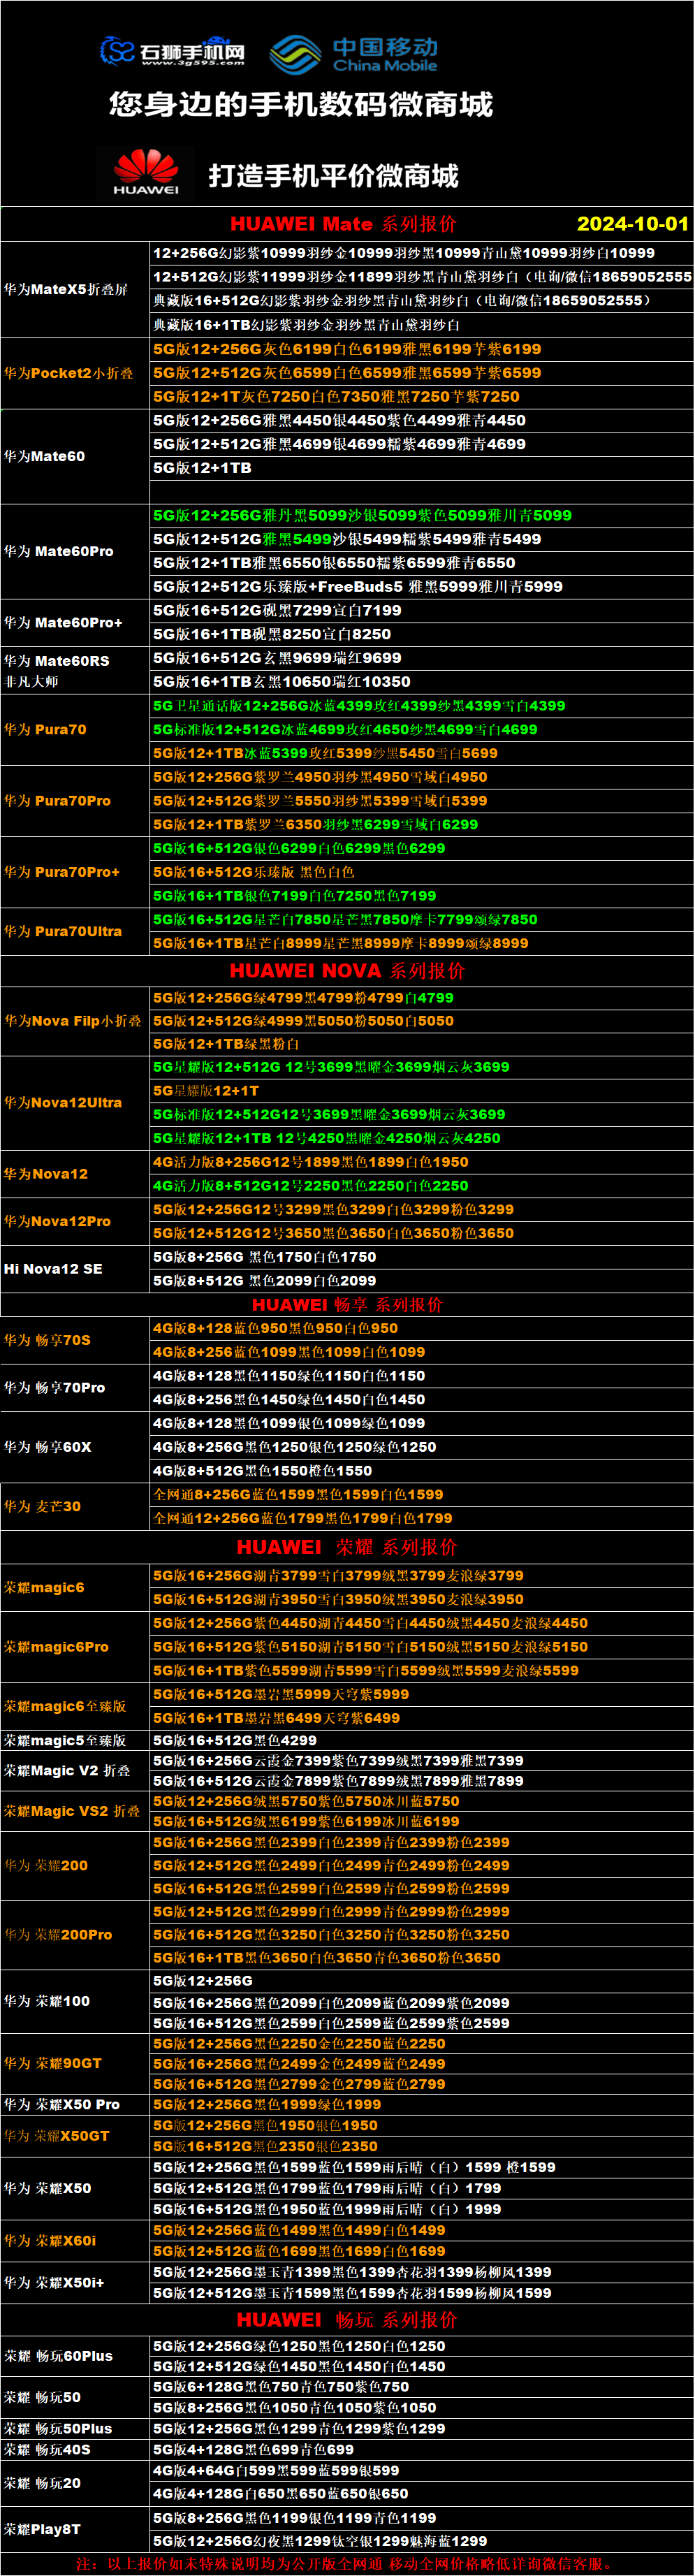Image resolution: width=695 pixels, height=2576 pixels.
Task: Select the 华为 荣耀X50i+ model cell
Action: tap(75, 2282)
